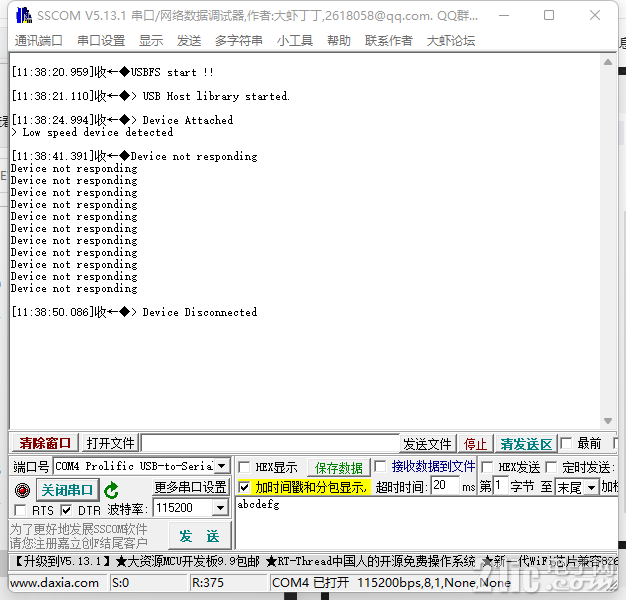Screen dimensions: 626x600
Task: Maximize the SSCOM window
Action: click(x=549, y=16)
